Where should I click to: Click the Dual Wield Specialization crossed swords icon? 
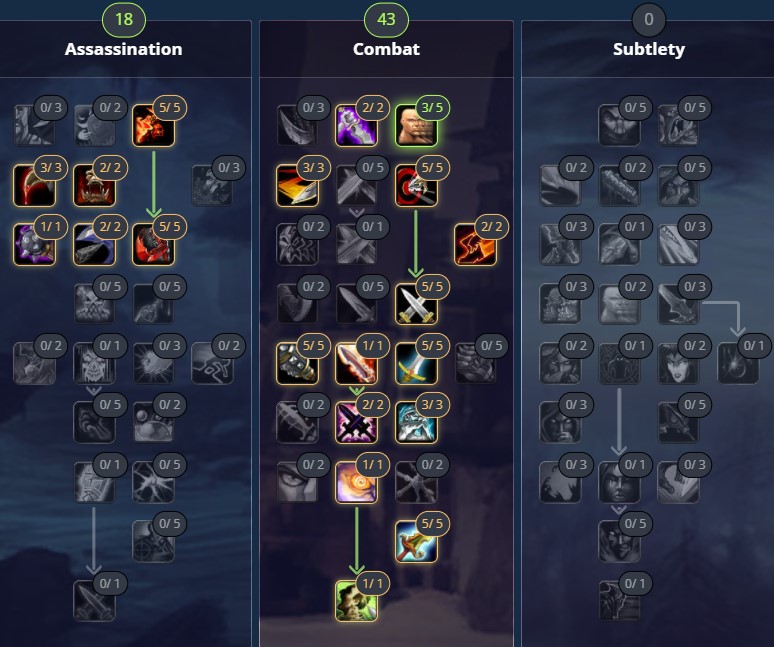pyautogui.click(x=416, y=304)
